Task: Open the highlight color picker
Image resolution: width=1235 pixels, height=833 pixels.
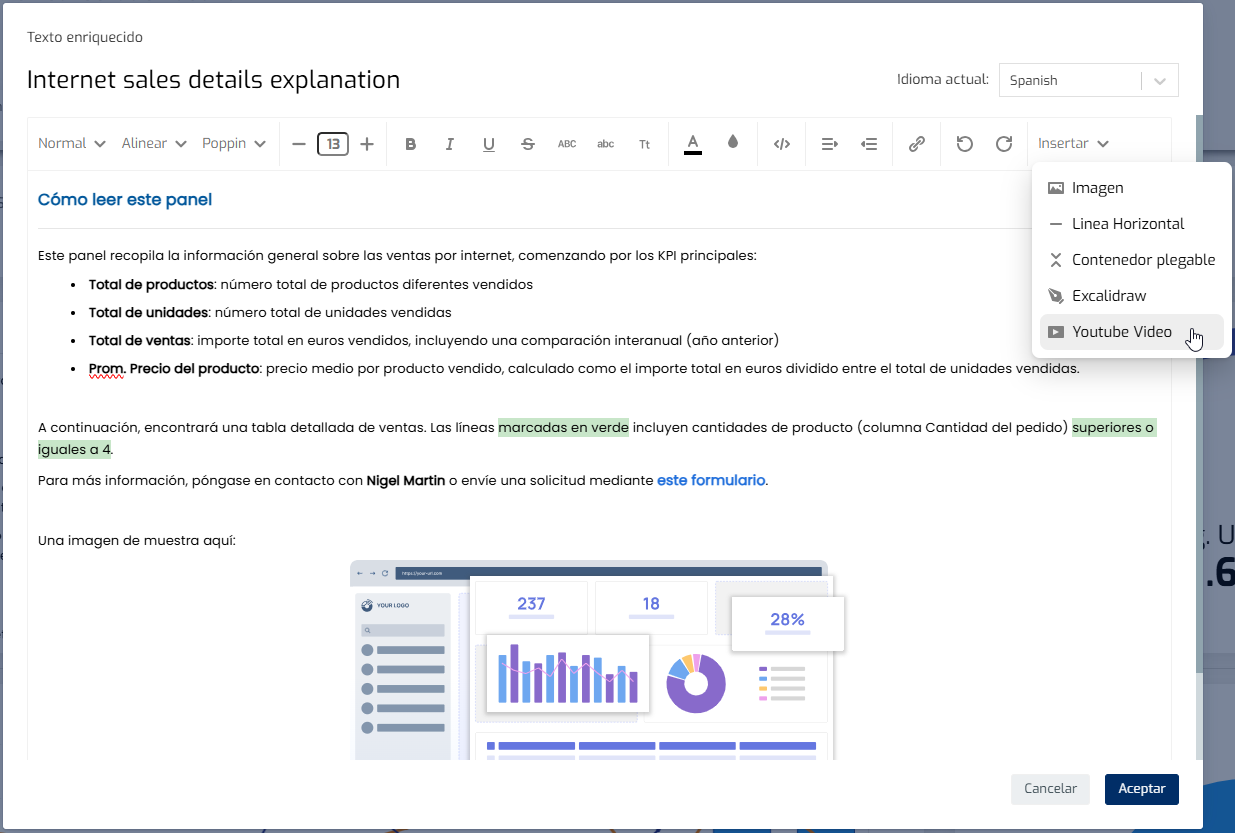Action: click(732, 143)
